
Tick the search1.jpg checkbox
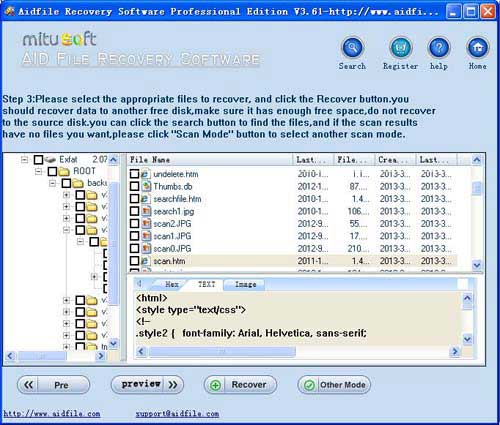click(x=134, y=211)
